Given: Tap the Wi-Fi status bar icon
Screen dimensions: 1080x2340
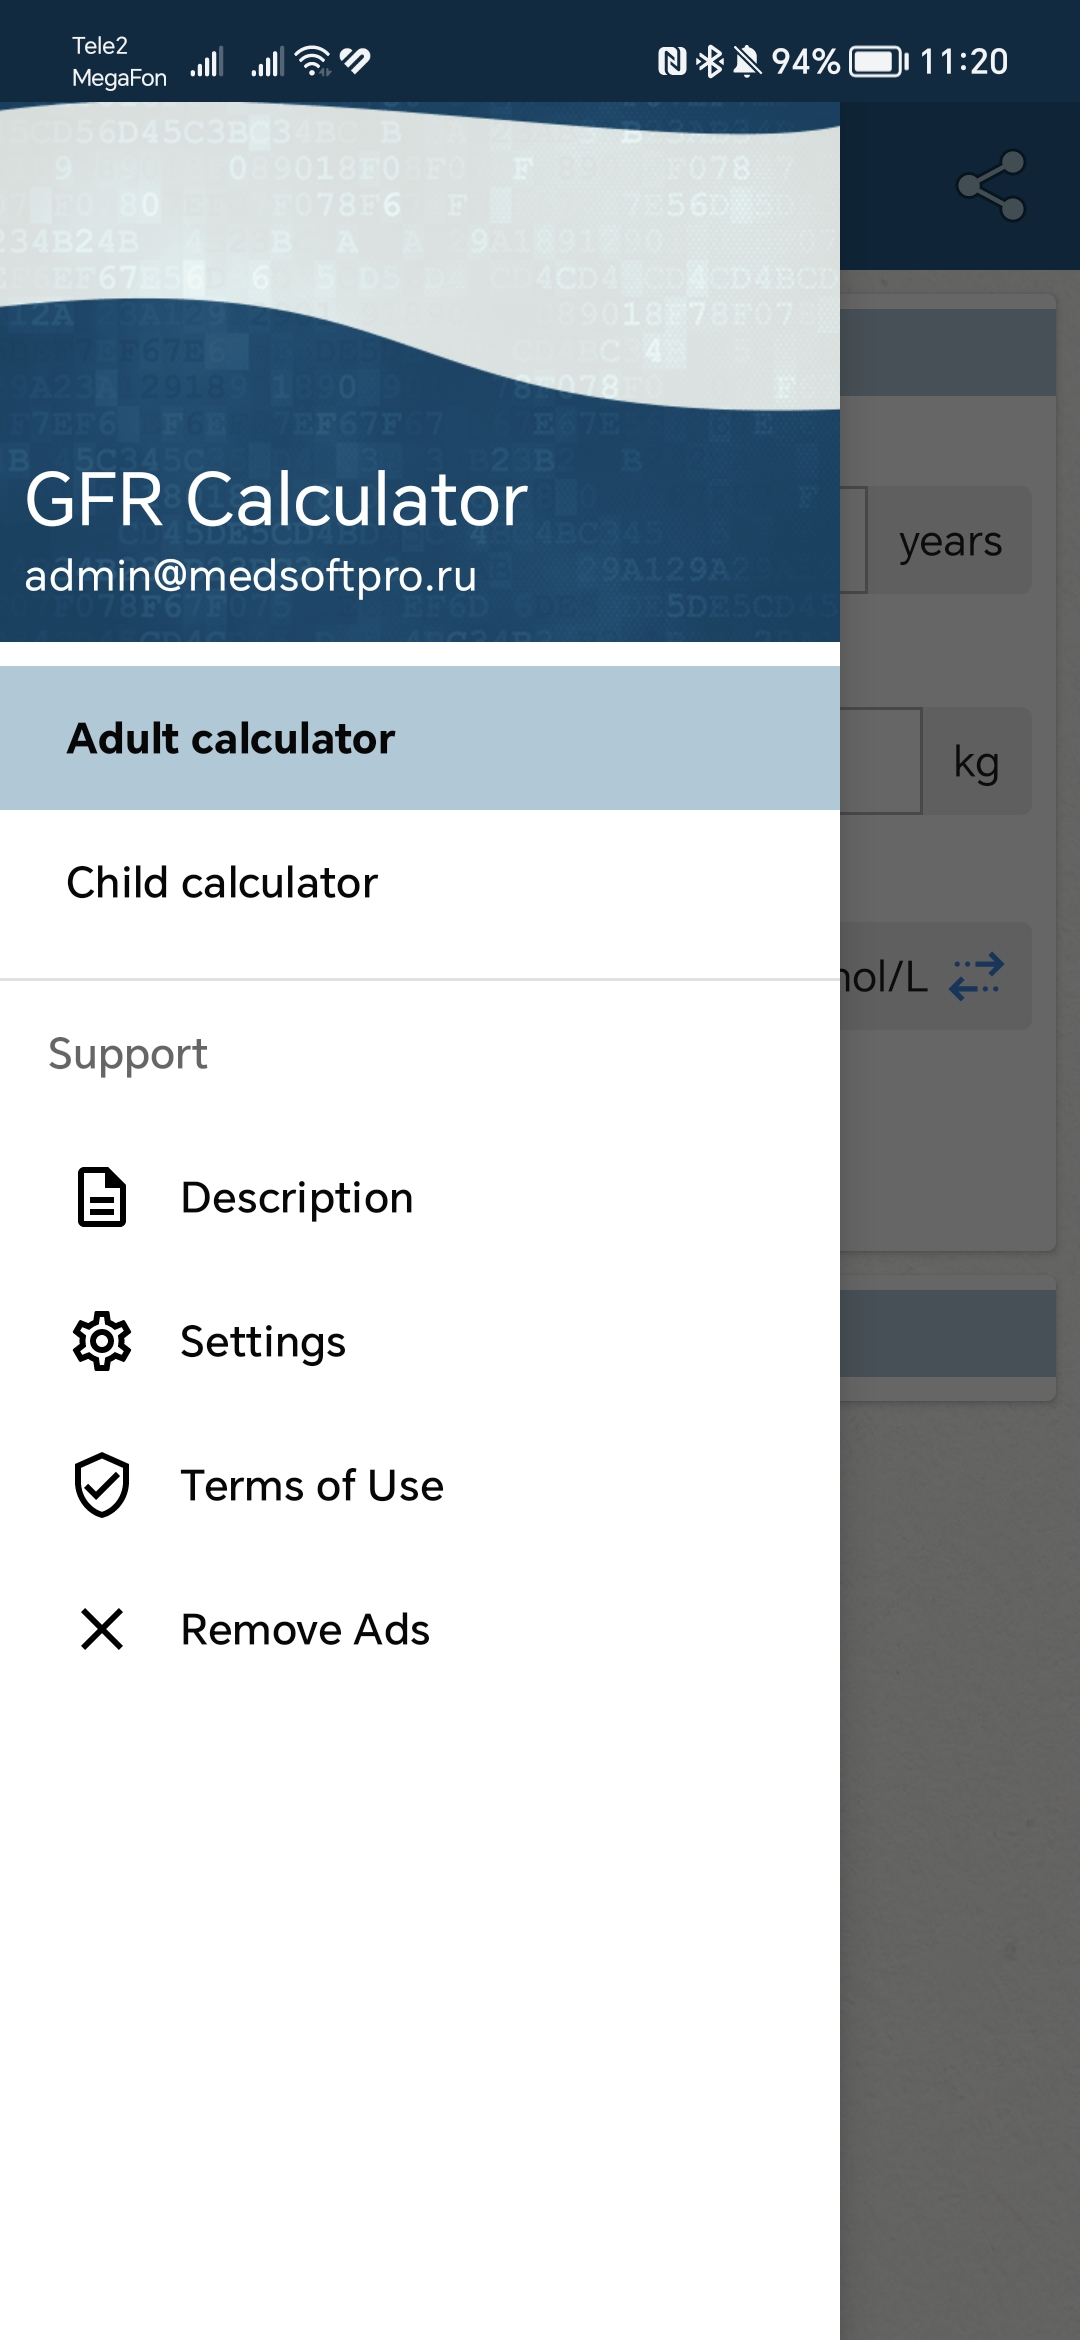Looking at the screenshot, I should point(314,62).
